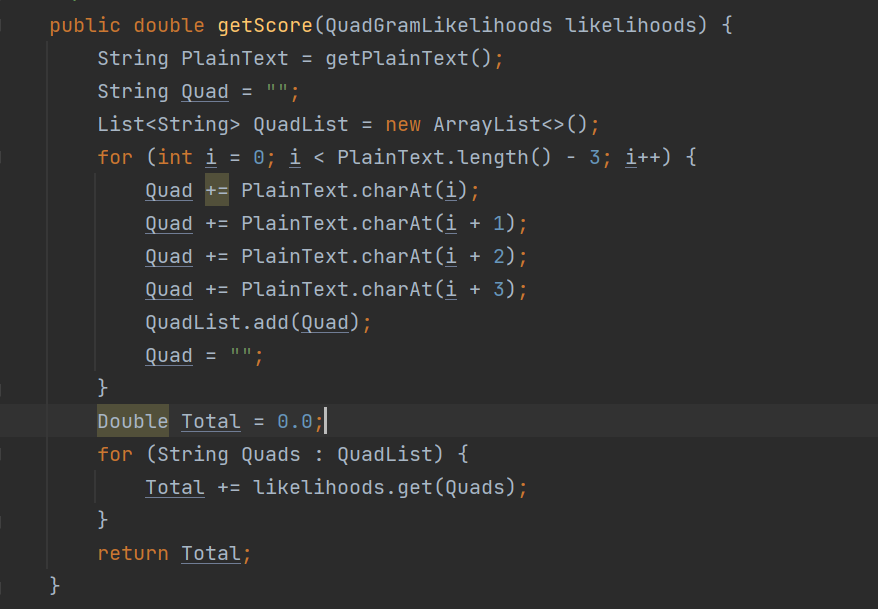The height and width of the screenshot is (609, 878).
Task: Click ArrayList in the QuadList declaration
Action: (x=487, y=124)
